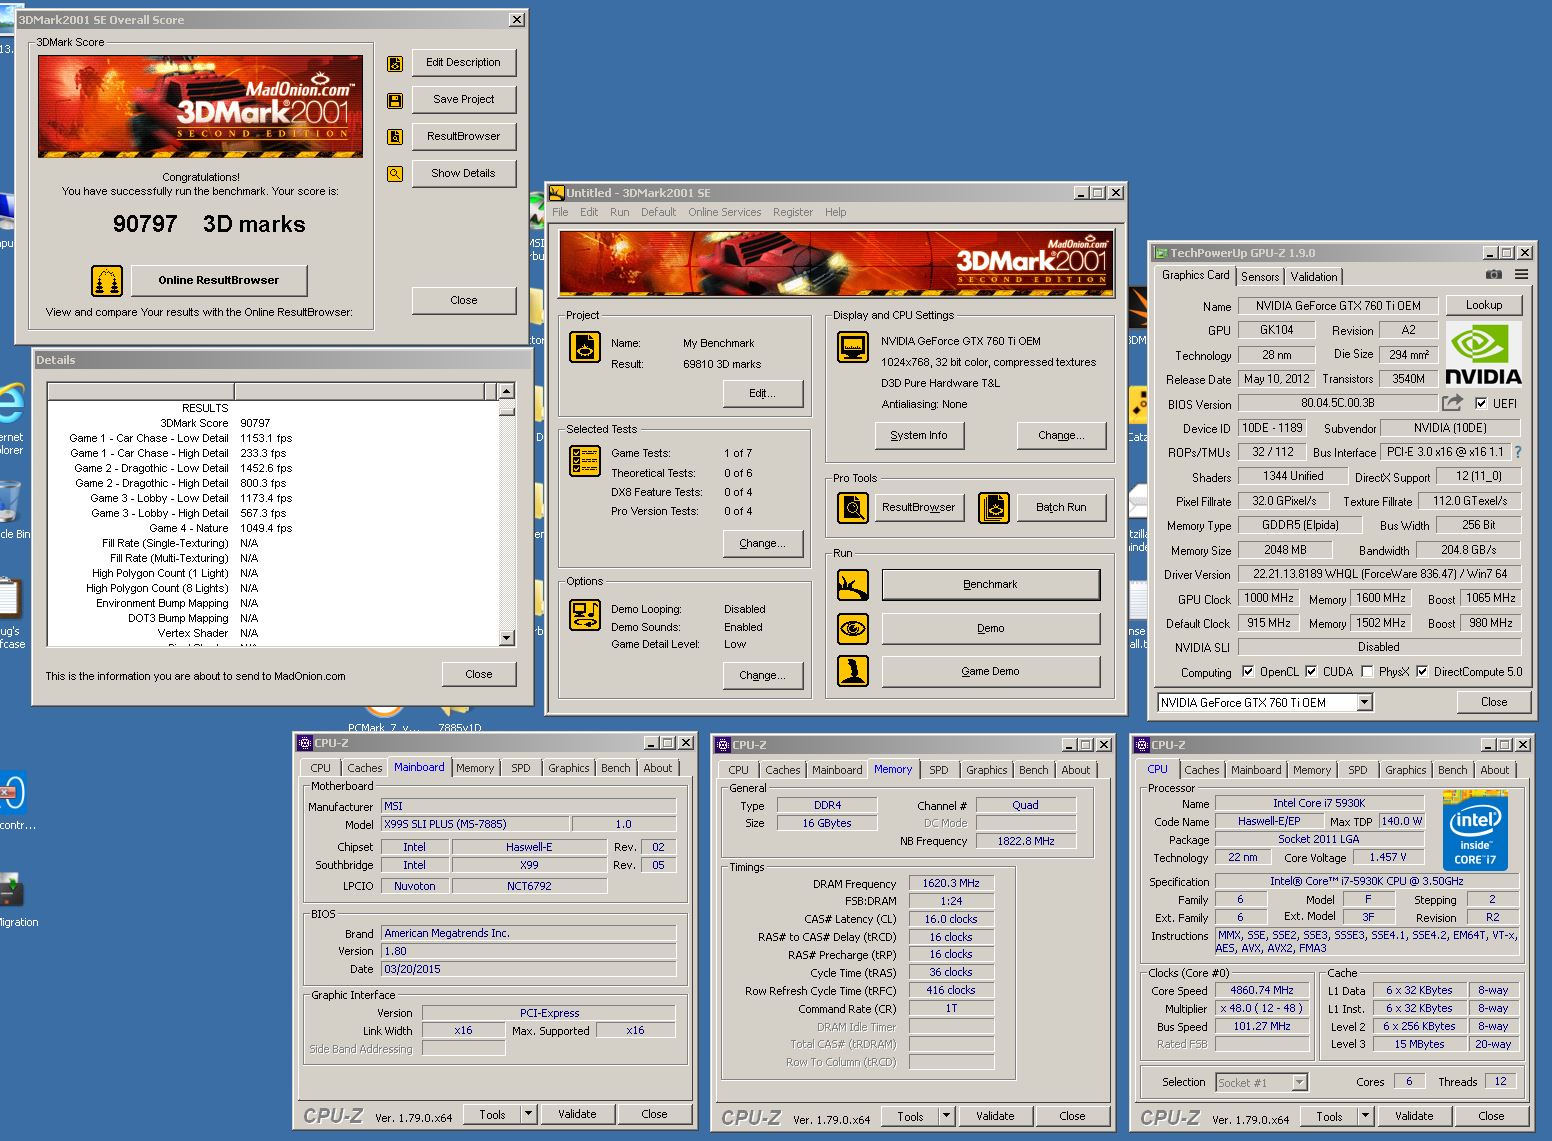Click the Project disk icon in 3DMark2001
Screen dimensions: 1552x1141
(x=585, y=347)
